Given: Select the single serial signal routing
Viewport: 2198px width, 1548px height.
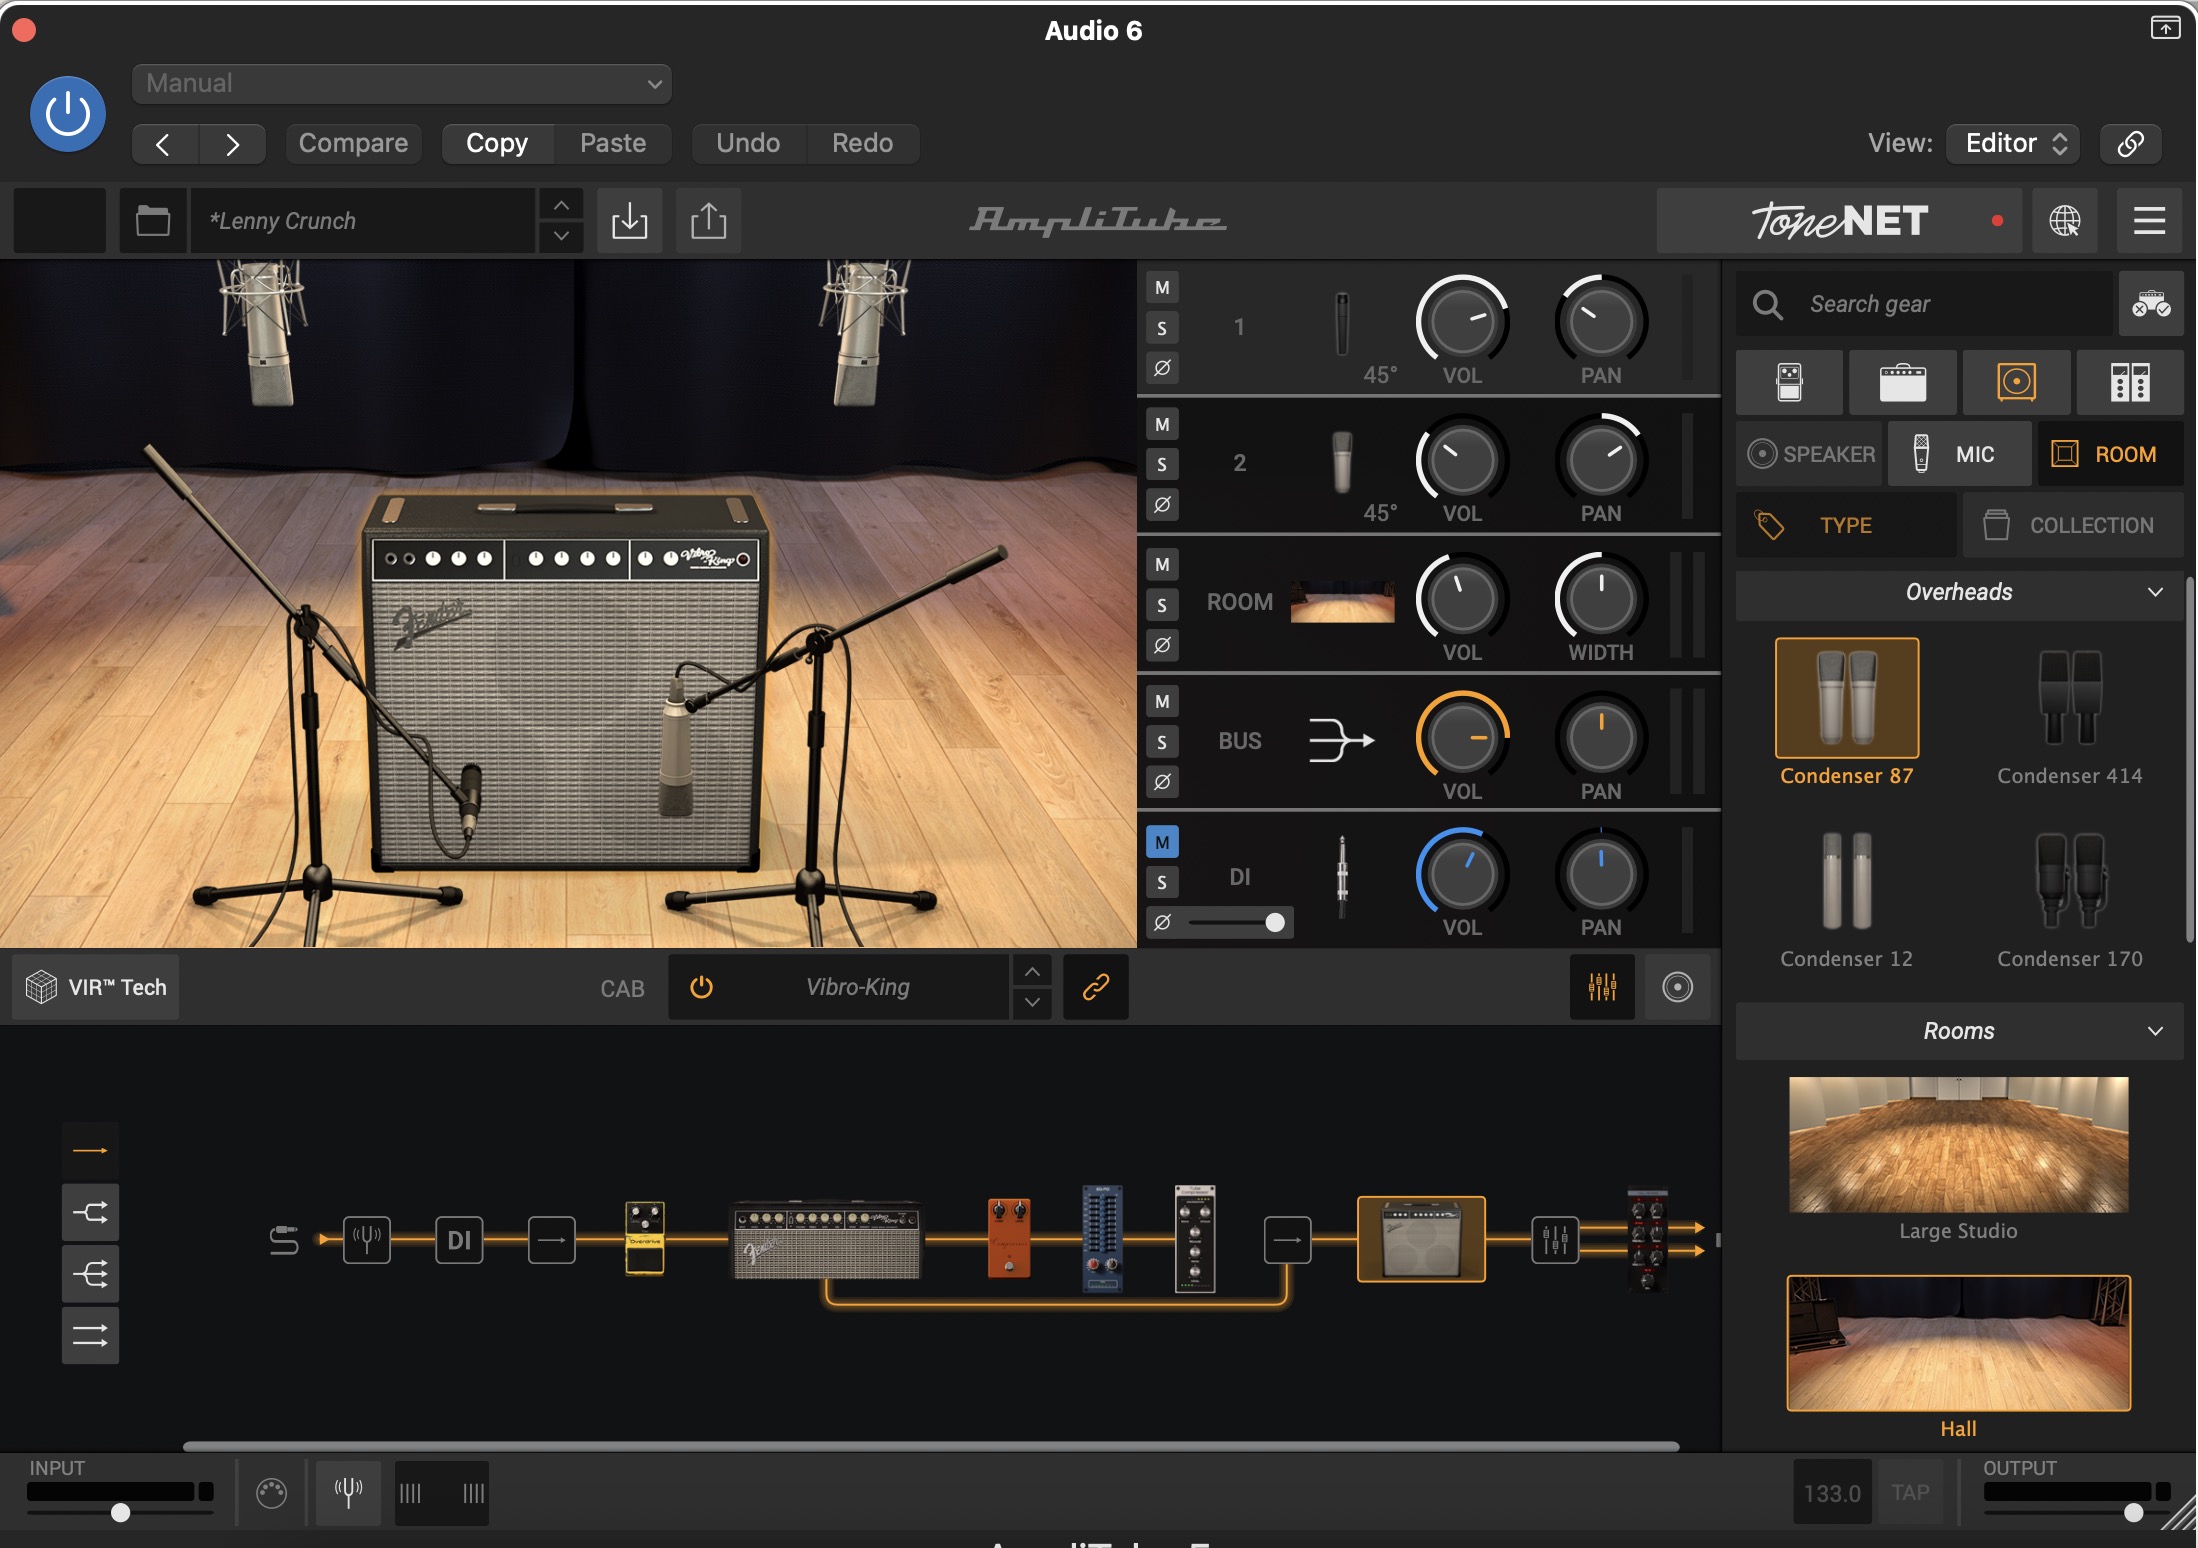Looking at the screenshot, I should [90, 1151].
